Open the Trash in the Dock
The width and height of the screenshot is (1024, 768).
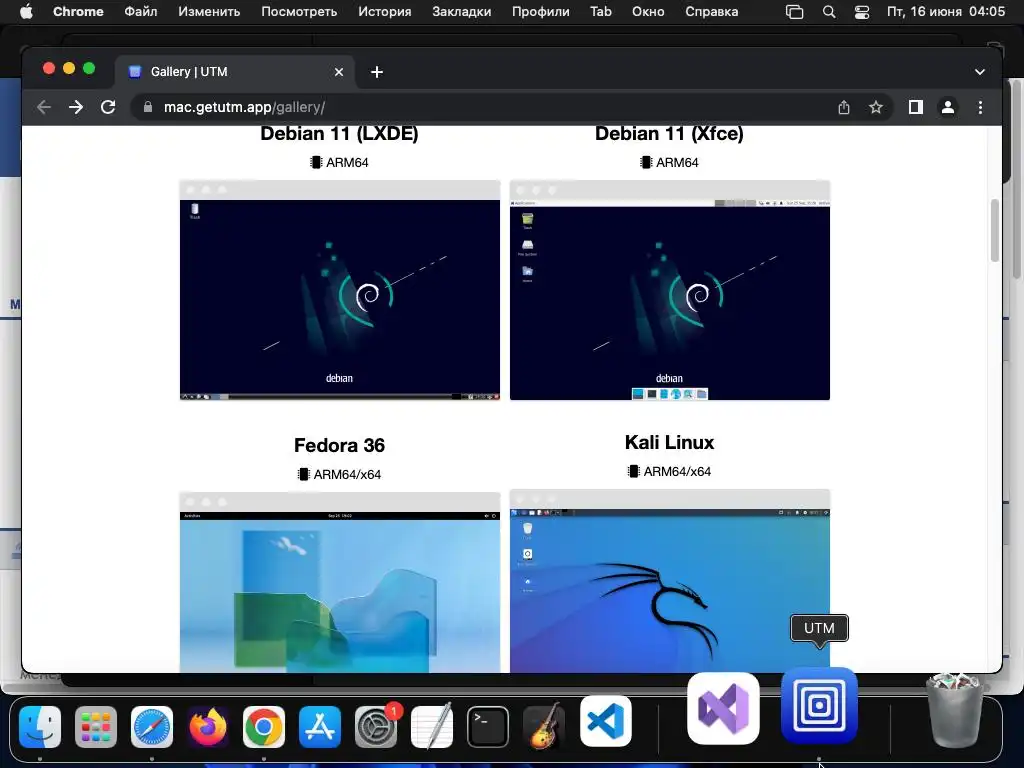coord(955,711)
